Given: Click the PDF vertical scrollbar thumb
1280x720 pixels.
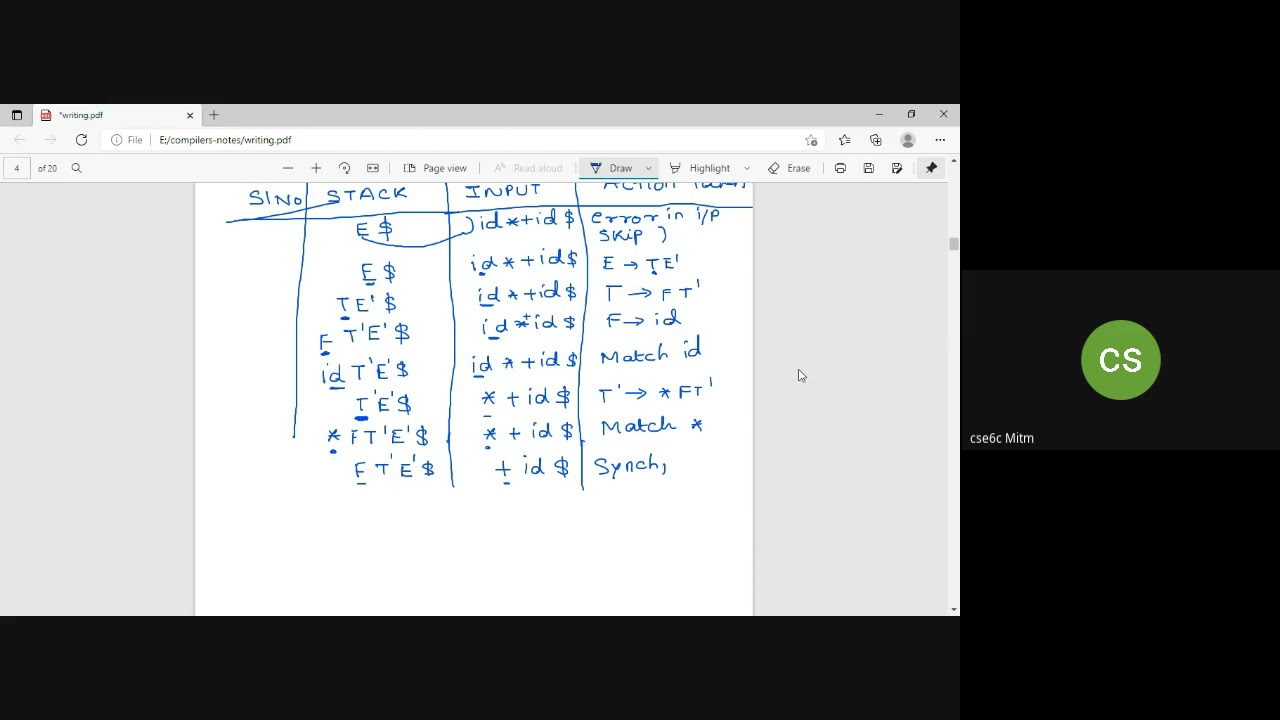Looking at the screenshot, I should pos(954,244).
